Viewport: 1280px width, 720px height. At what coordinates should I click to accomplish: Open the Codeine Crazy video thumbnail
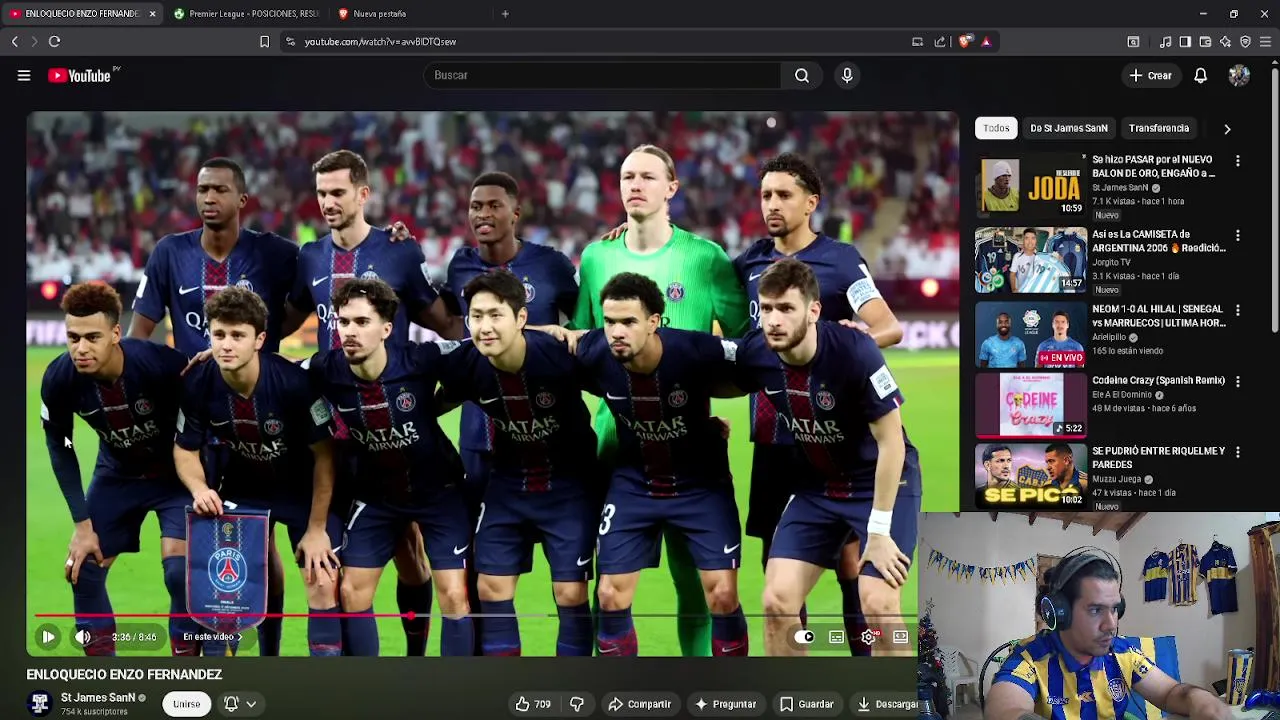click(1031, 405)
